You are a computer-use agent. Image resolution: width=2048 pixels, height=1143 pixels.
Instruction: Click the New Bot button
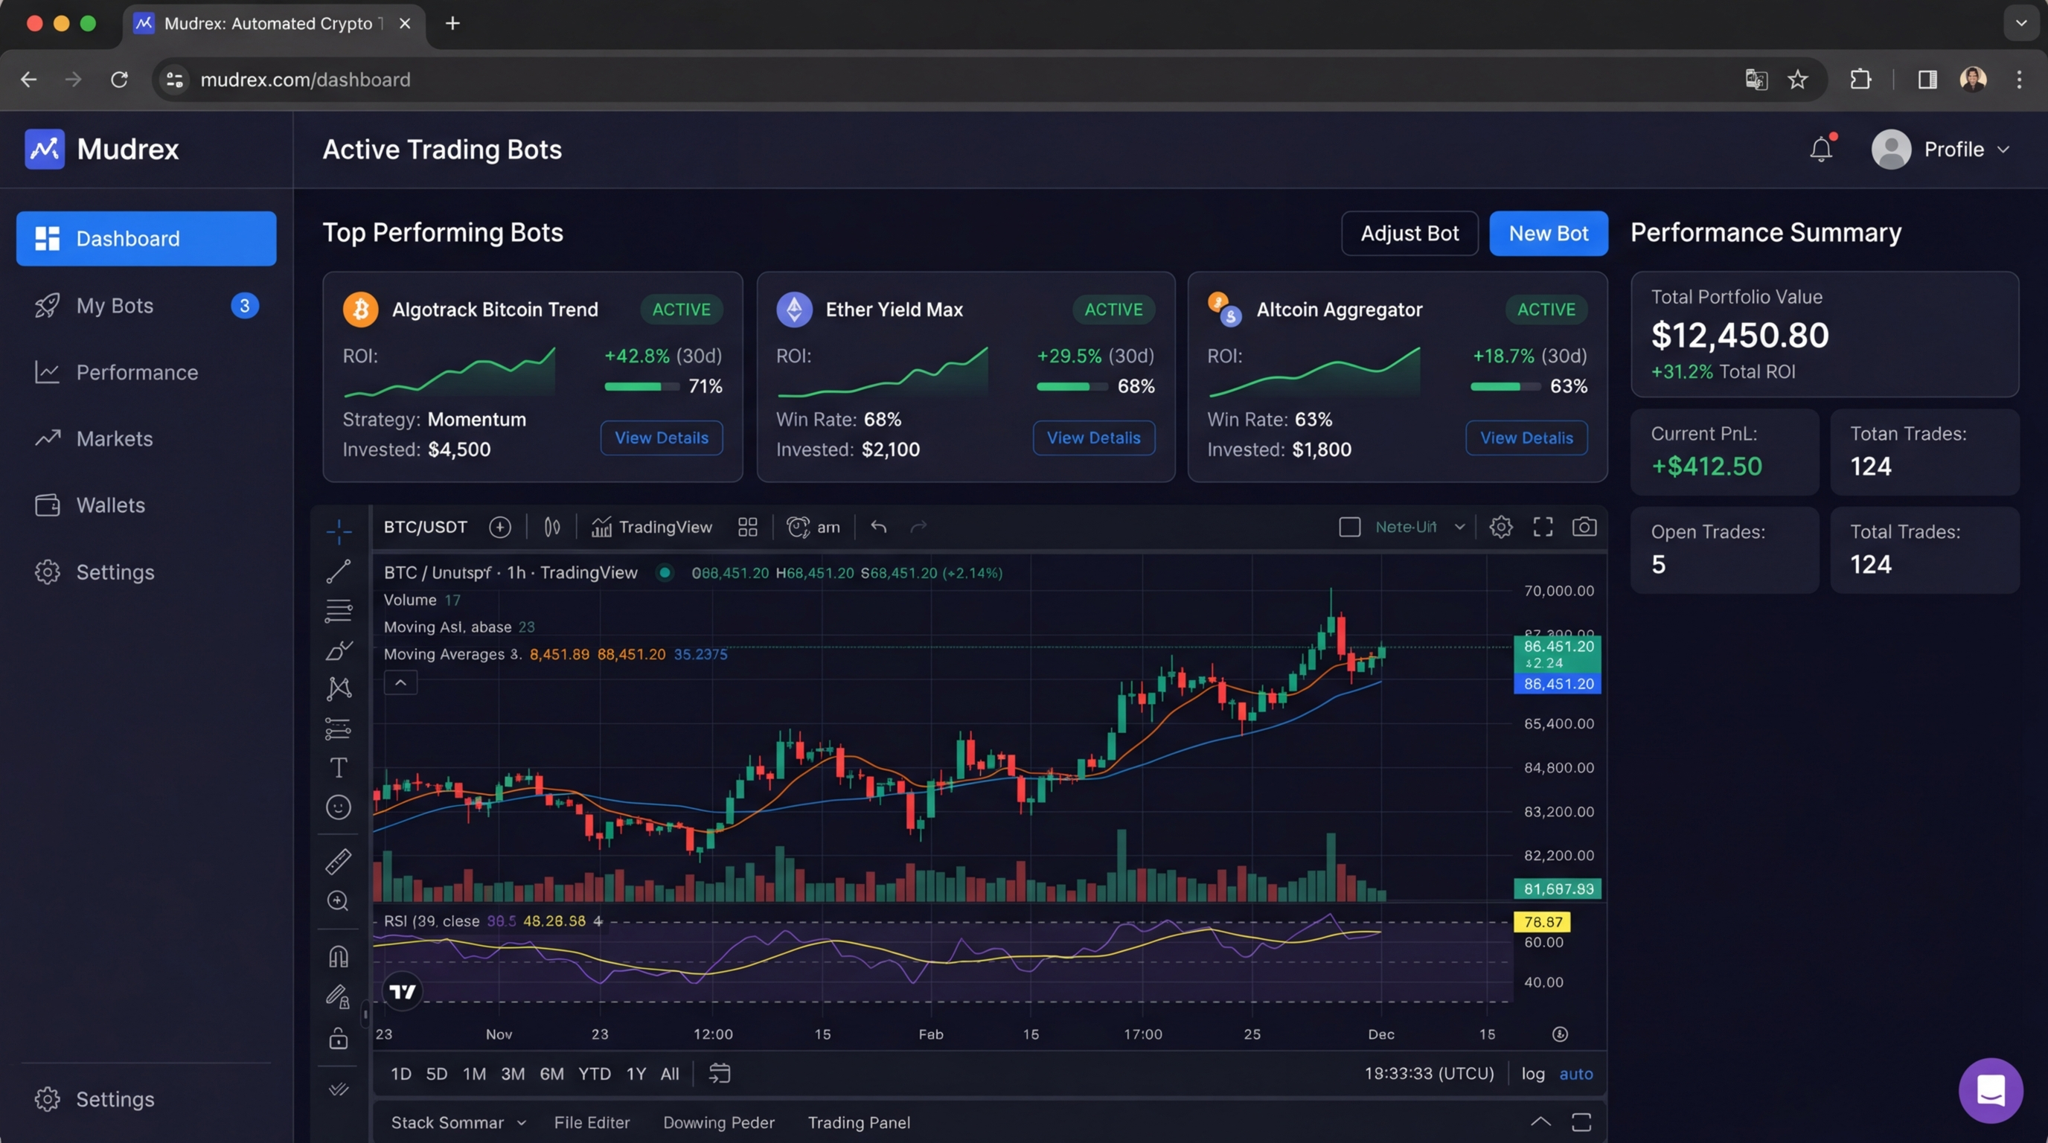(x=1547, y=233)
